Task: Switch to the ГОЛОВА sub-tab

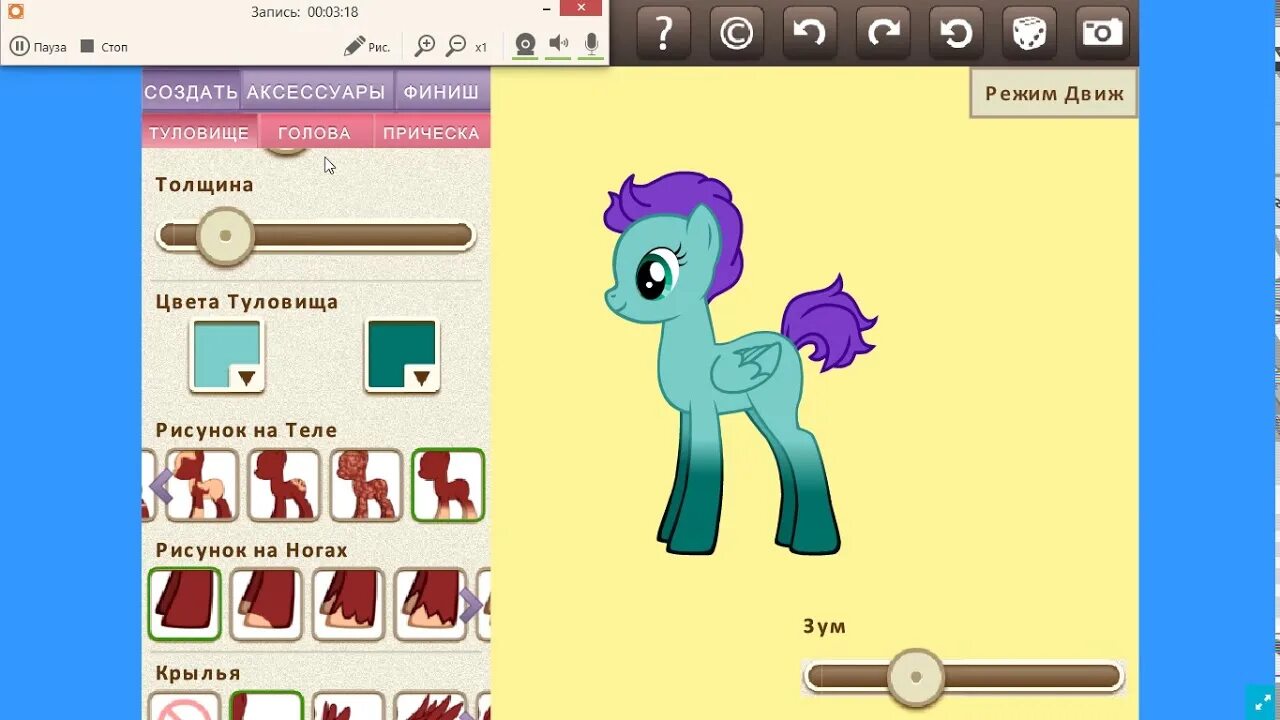Action: (314, 133)
